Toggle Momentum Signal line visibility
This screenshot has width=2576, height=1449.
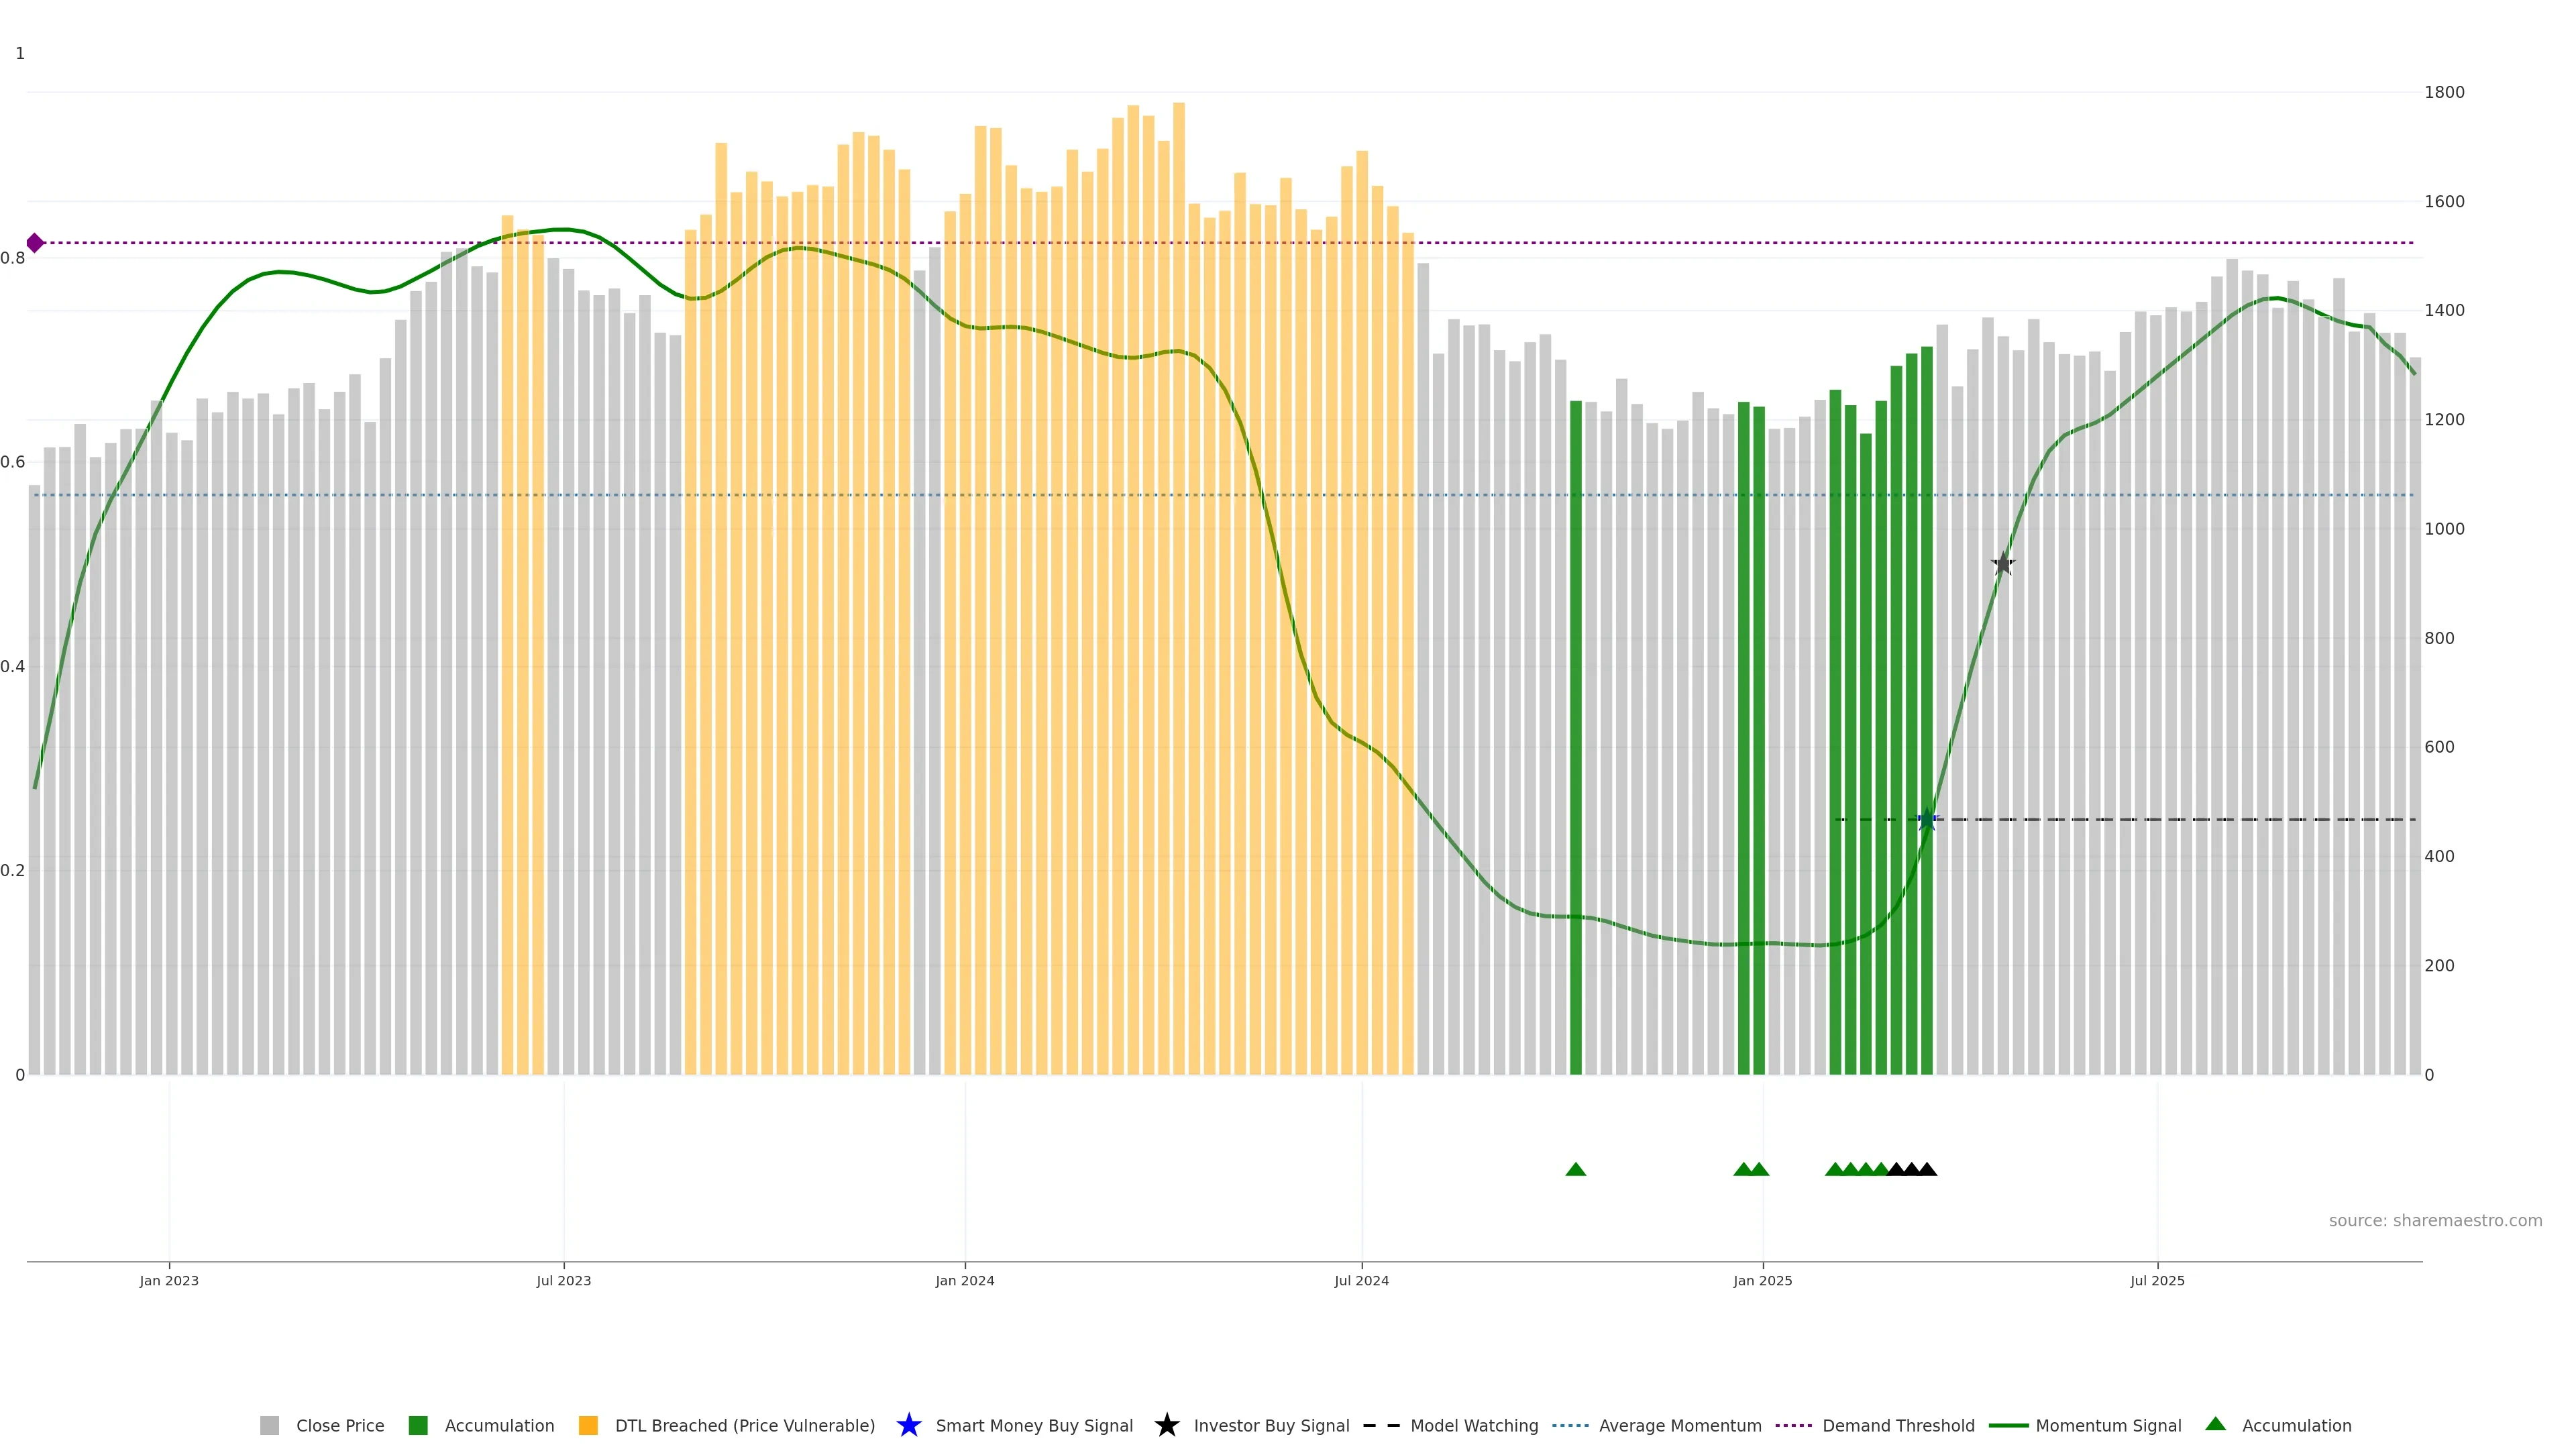[x=2108, y=1426]
